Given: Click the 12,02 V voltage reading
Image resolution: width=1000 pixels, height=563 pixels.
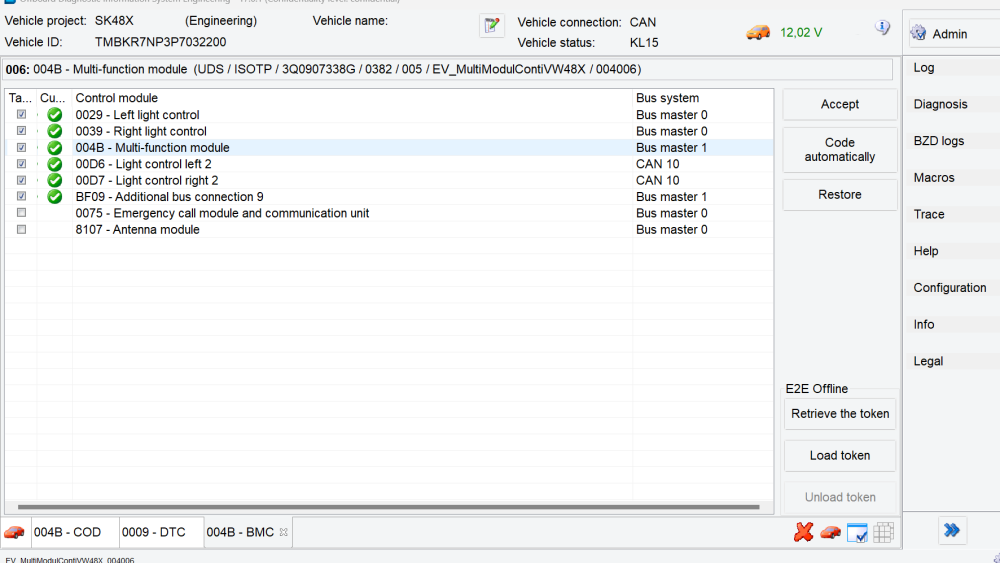Looking at the screenshot, I should click(801, 33).
